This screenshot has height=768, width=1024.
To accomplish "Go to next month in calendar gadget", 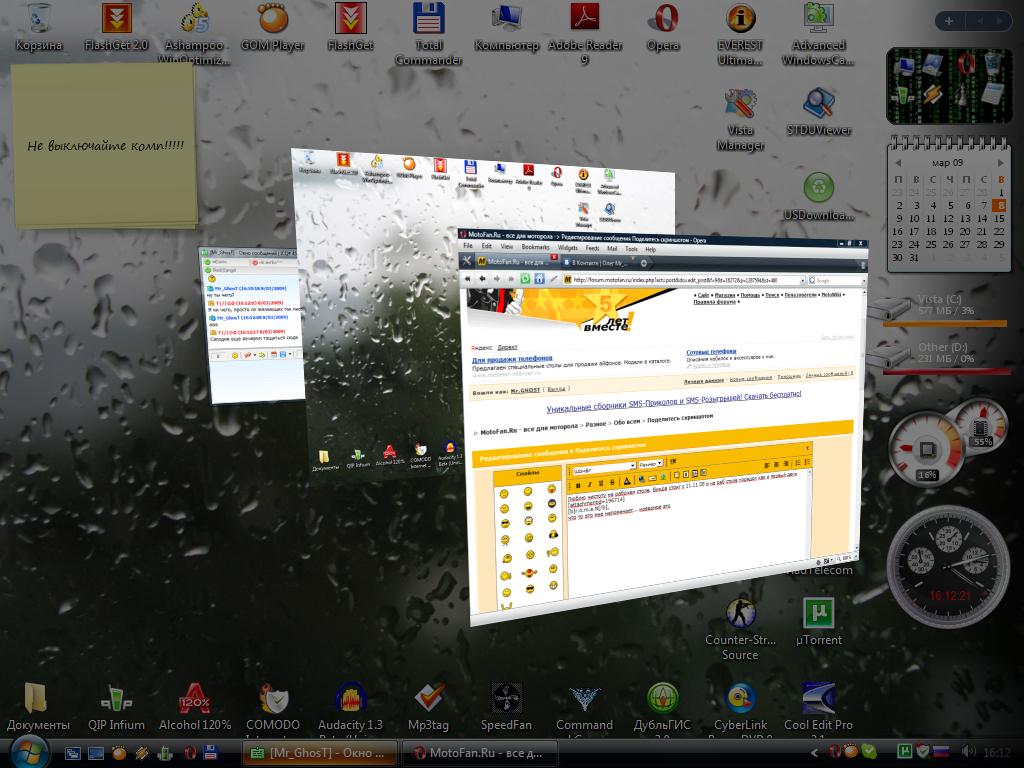I will 1000,163.
